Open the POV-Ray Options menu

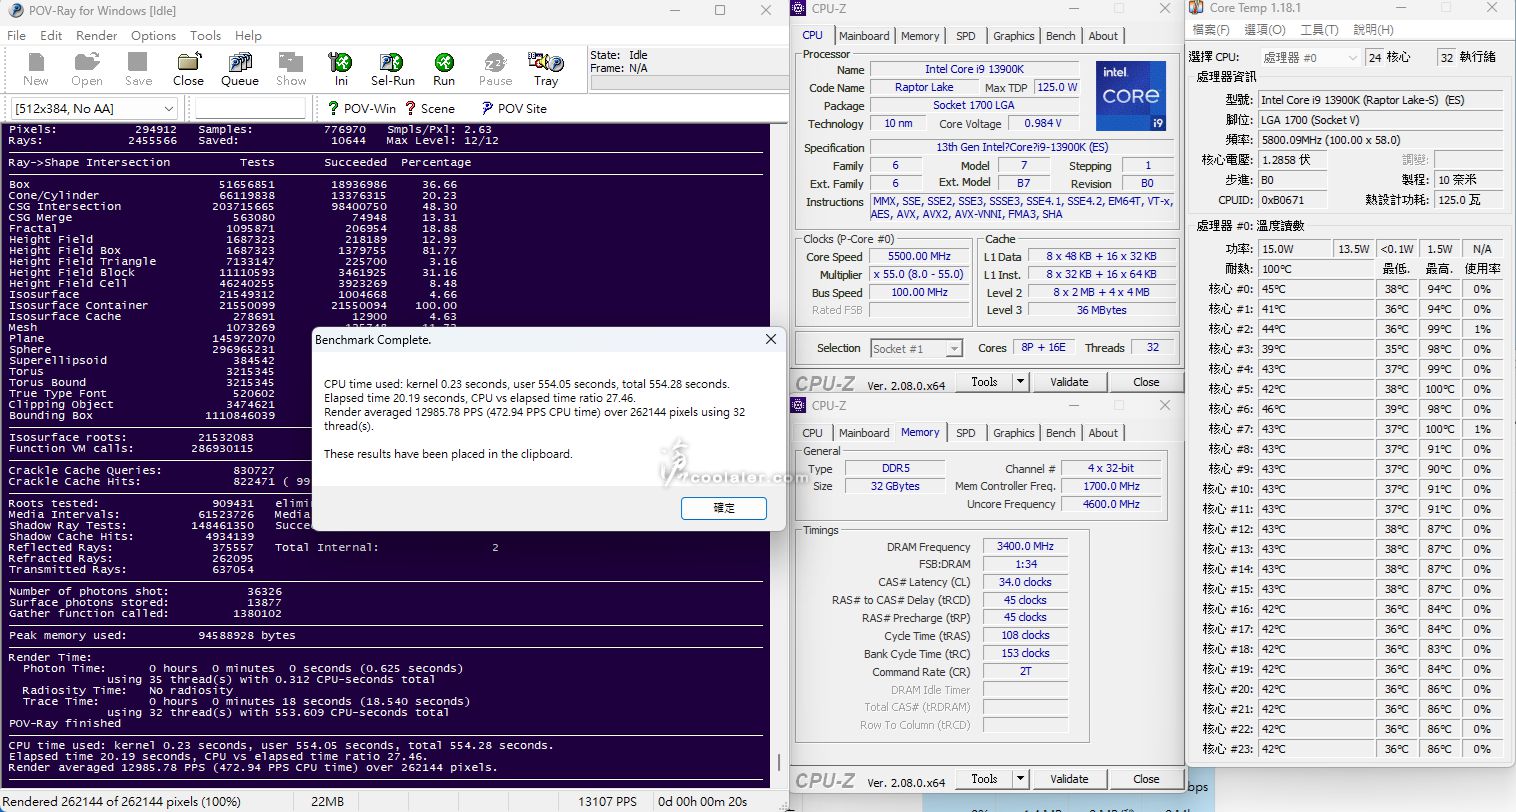(x=153, y=35)
